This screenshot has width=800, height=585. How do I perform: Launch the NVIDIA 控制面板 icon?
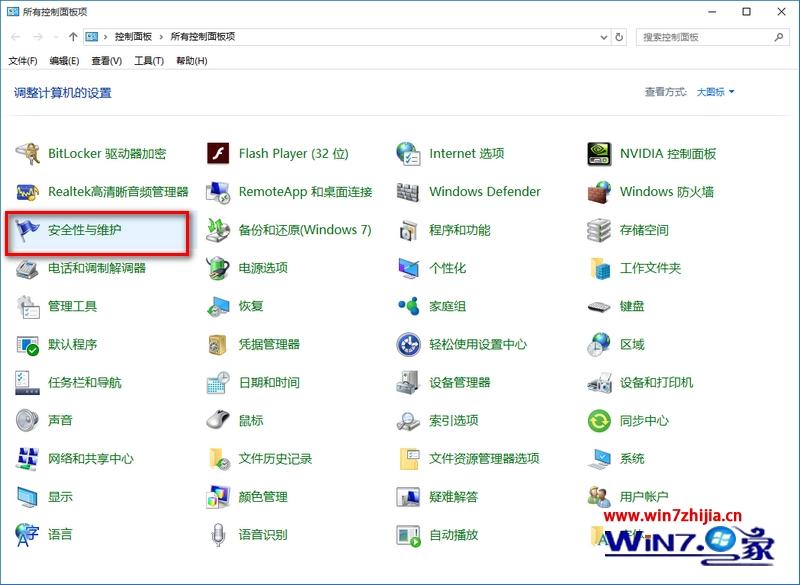click(x=599, y=154)
